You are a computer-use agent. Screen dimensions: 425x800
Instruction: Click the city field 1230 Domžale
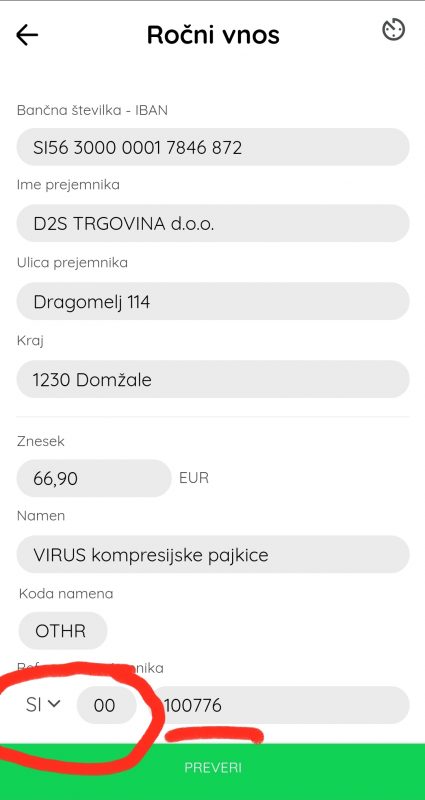click(213, 380)
